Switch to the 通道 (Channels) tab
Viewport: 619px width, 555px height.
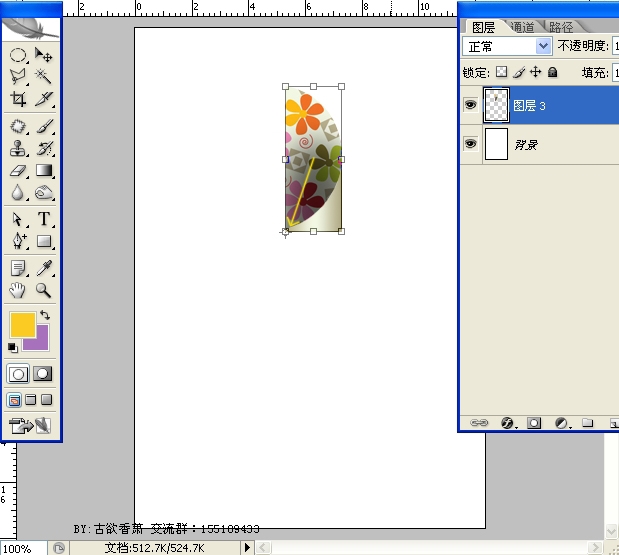click(522, 27)
